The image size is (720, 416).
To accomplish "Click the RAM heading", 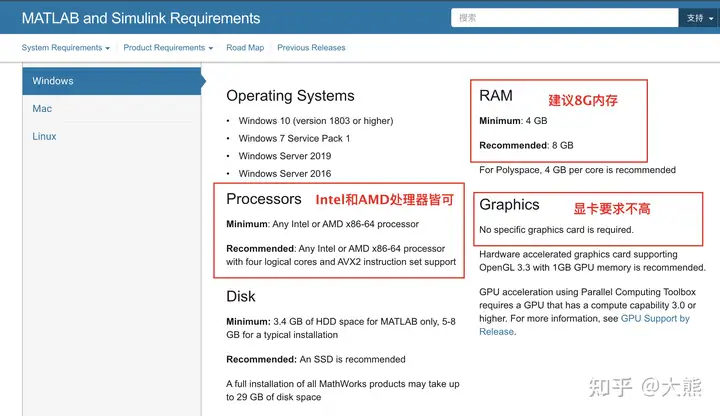I will (496, 96).
